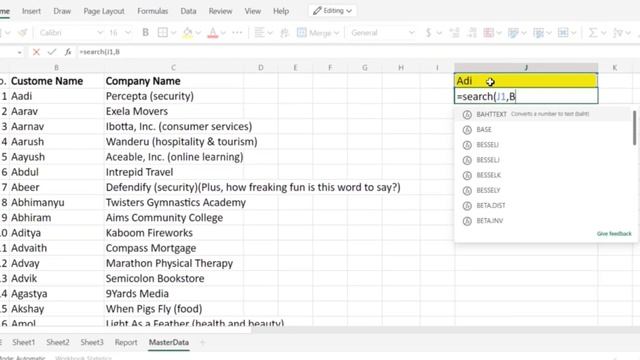Expand the fill color dropdown arrow
640x360 pixels.
coord(198,33)
